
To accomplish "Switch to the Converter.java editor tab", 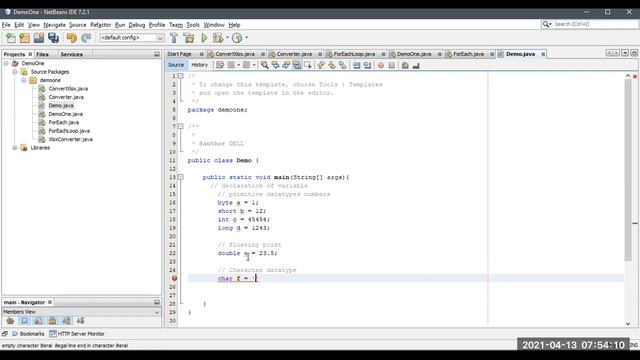I will (x=294, y=54).
